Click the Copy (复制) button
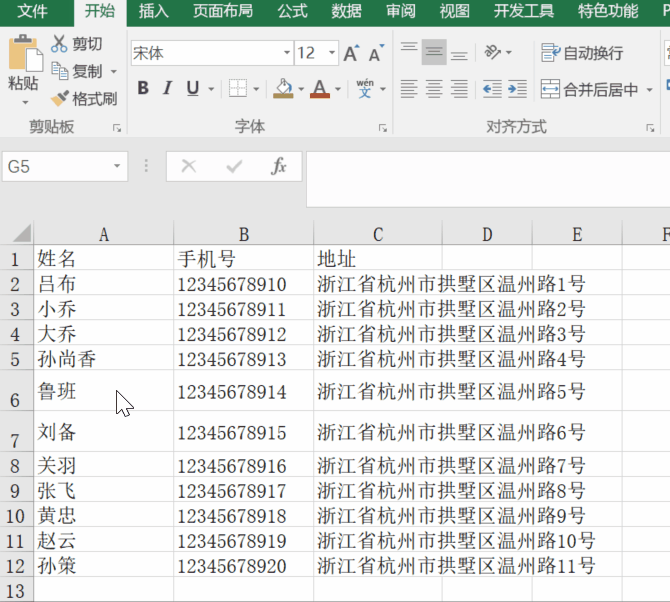 tap(77, 71)
